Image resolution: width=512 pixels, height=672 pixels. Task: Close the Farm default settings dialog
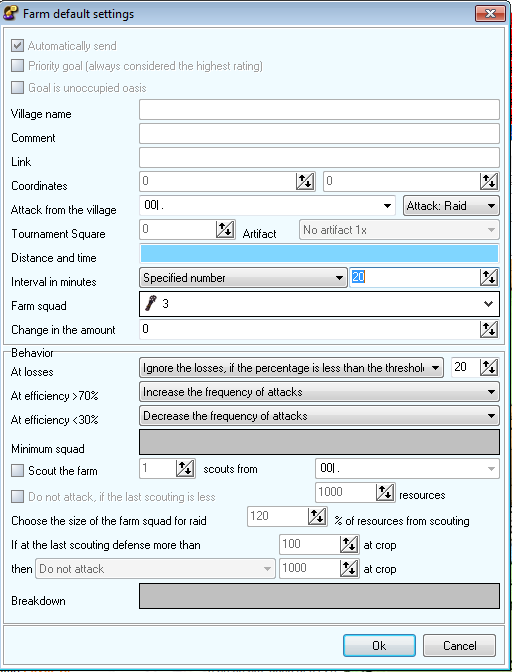490,13
